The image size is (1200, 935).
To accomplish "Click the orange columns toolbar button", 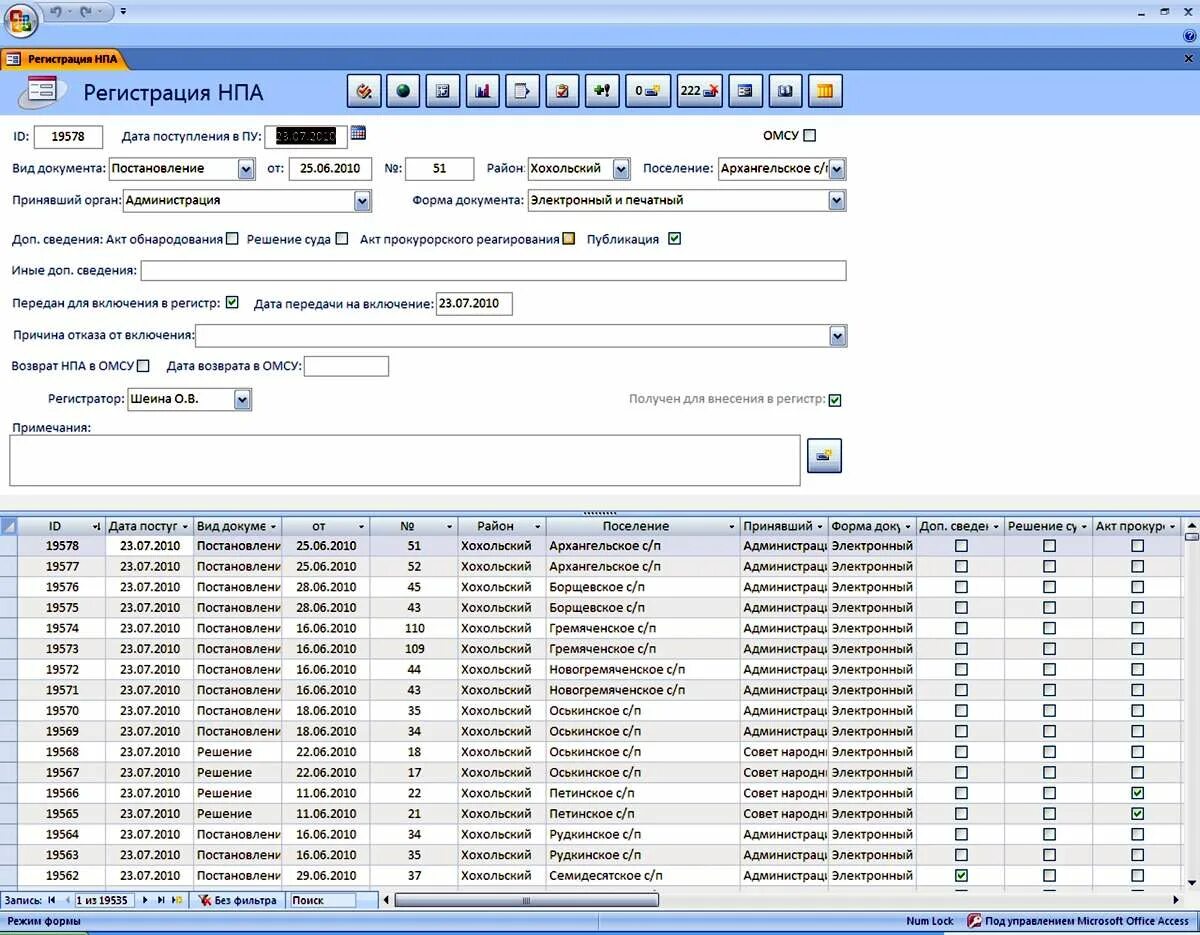I will pos(825,91).
